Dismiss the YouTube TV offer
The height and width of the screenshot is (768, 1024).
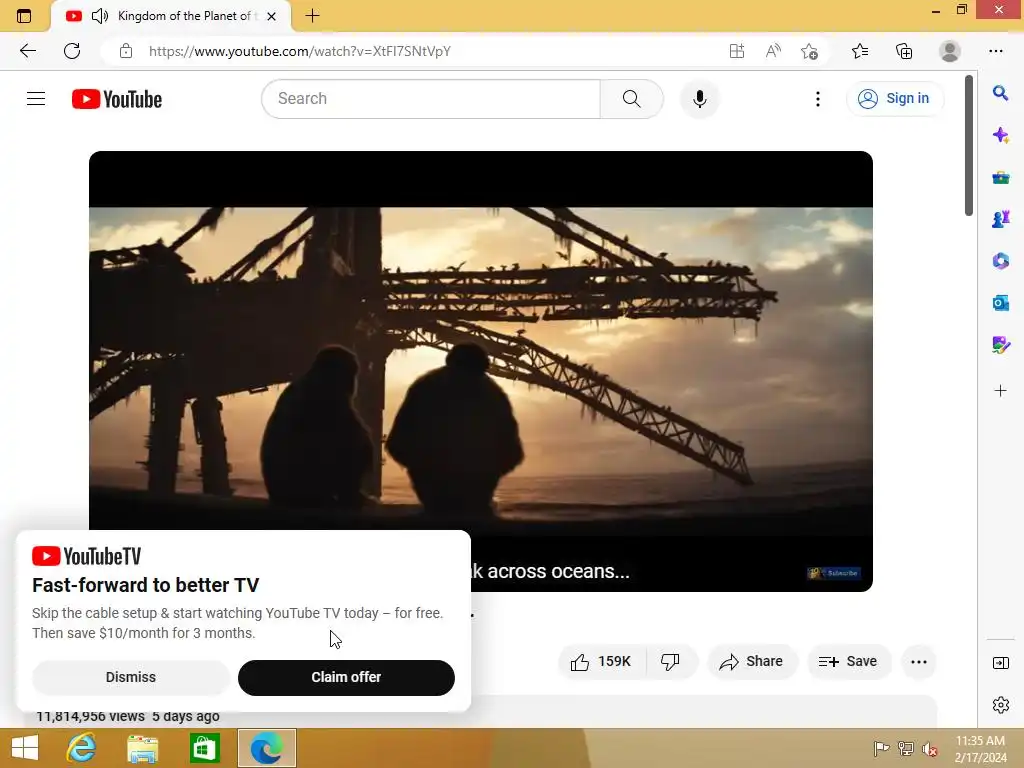tap(131, 677)
